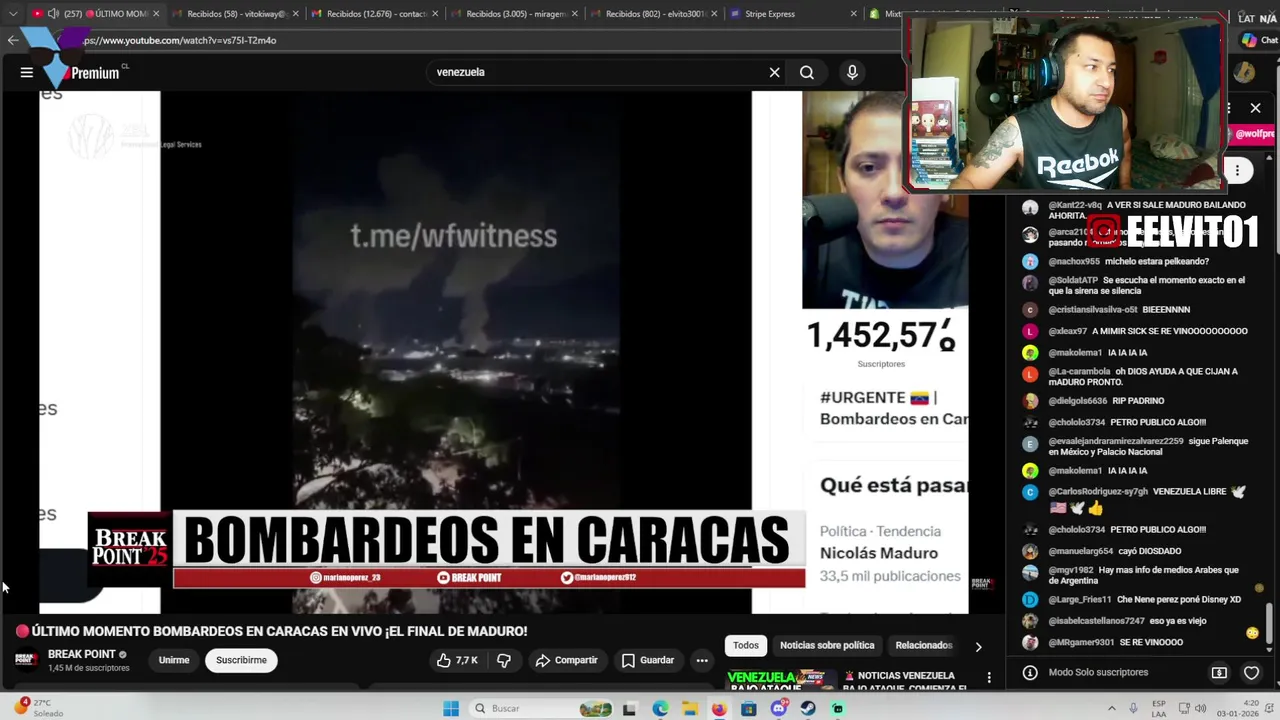Subscribe using the Suscribirme button
The image size is (1280, 720).
point(241,660)
